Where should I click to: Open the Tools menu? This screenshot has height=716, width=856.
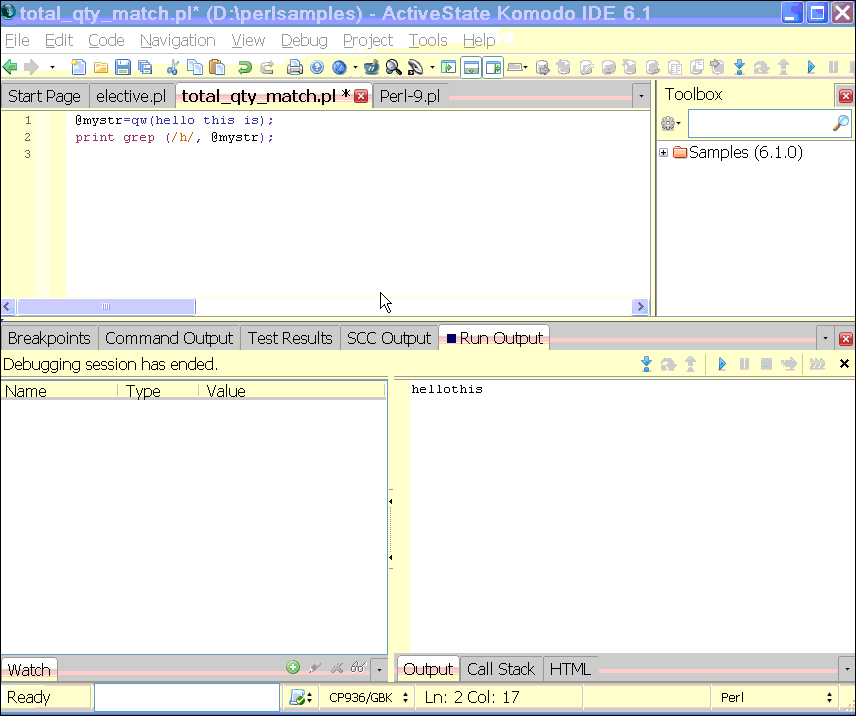pyautogui.click(x=427, y=40)
